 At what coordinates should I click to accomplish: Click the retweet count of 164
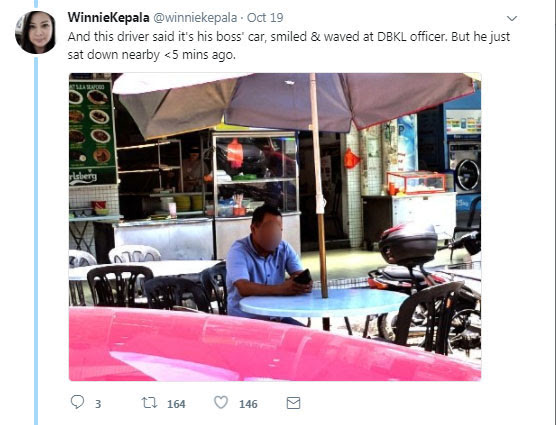click(176, 404)
